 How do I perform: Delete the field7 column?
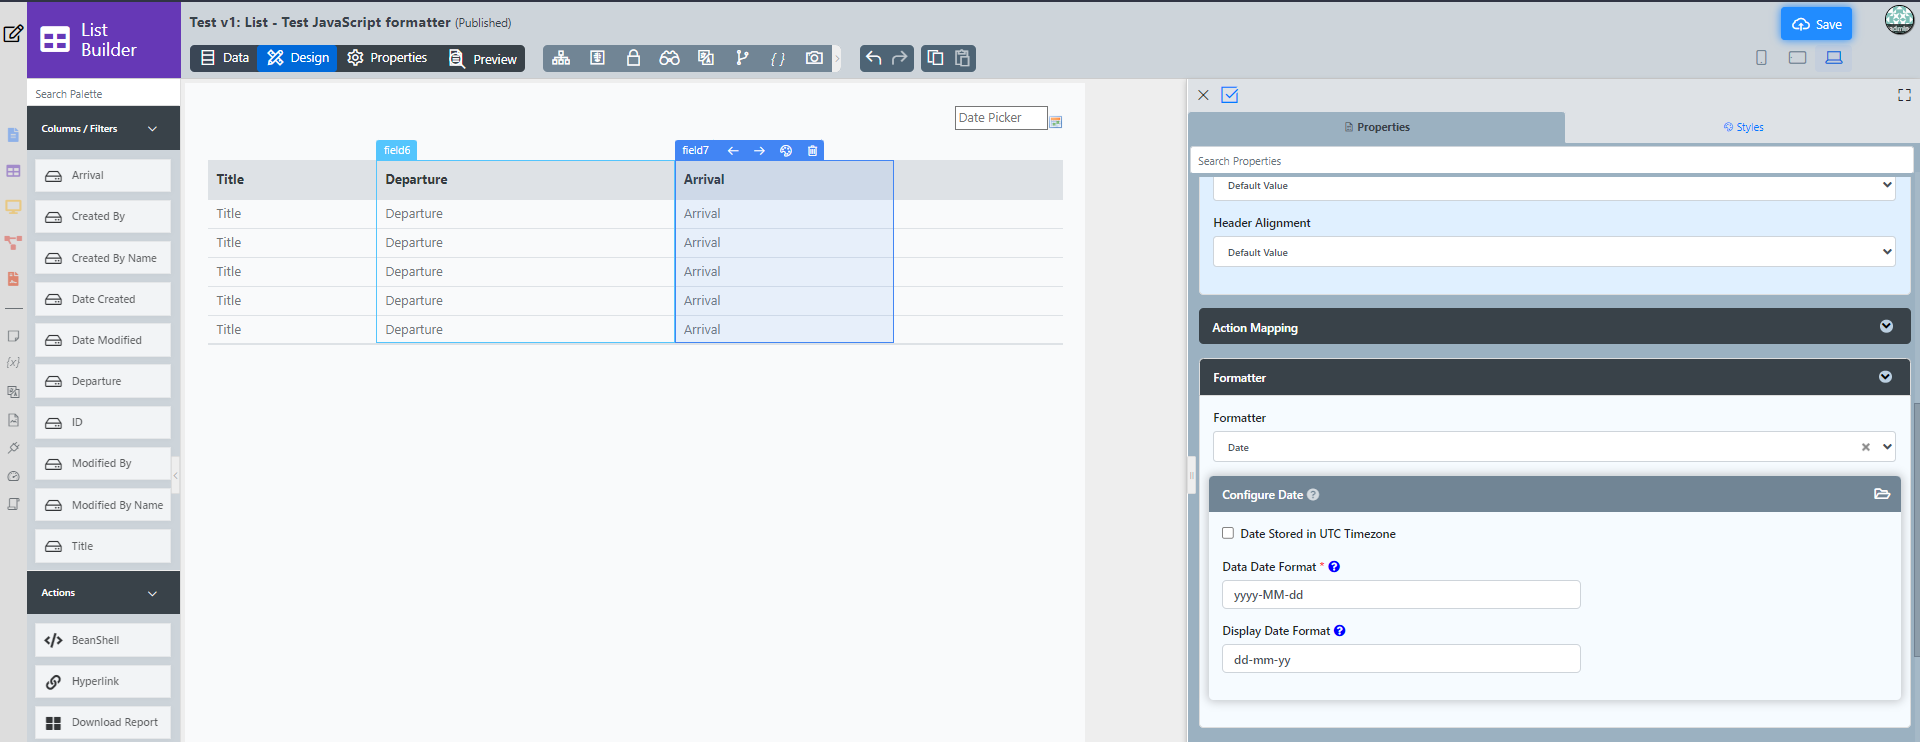coord(812,151)
